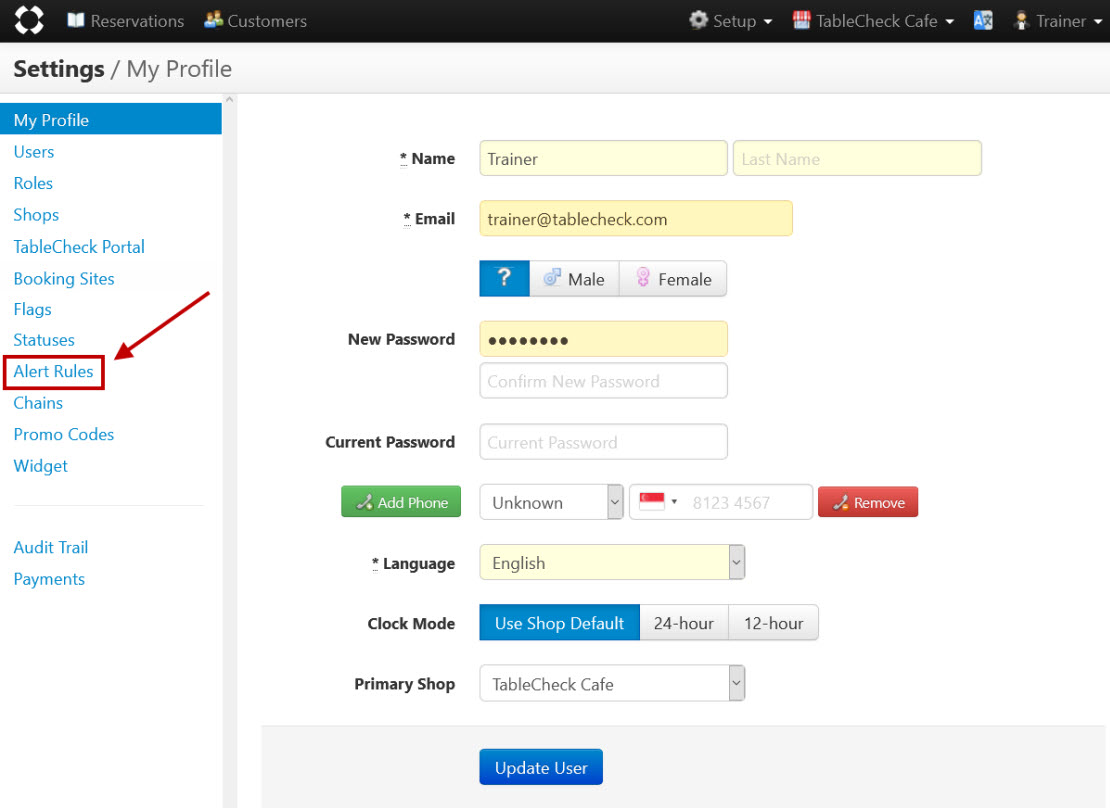Open Chains settings

pos(38,402)
